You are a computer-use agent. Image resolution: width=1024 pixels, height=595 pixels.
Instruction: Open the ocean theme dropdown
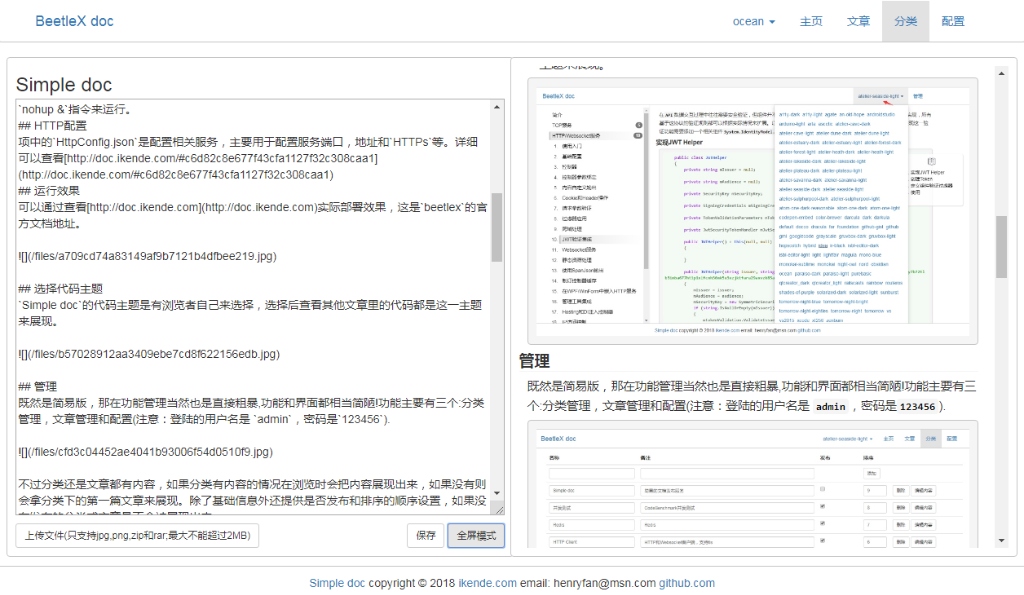(x=753, y=21)
